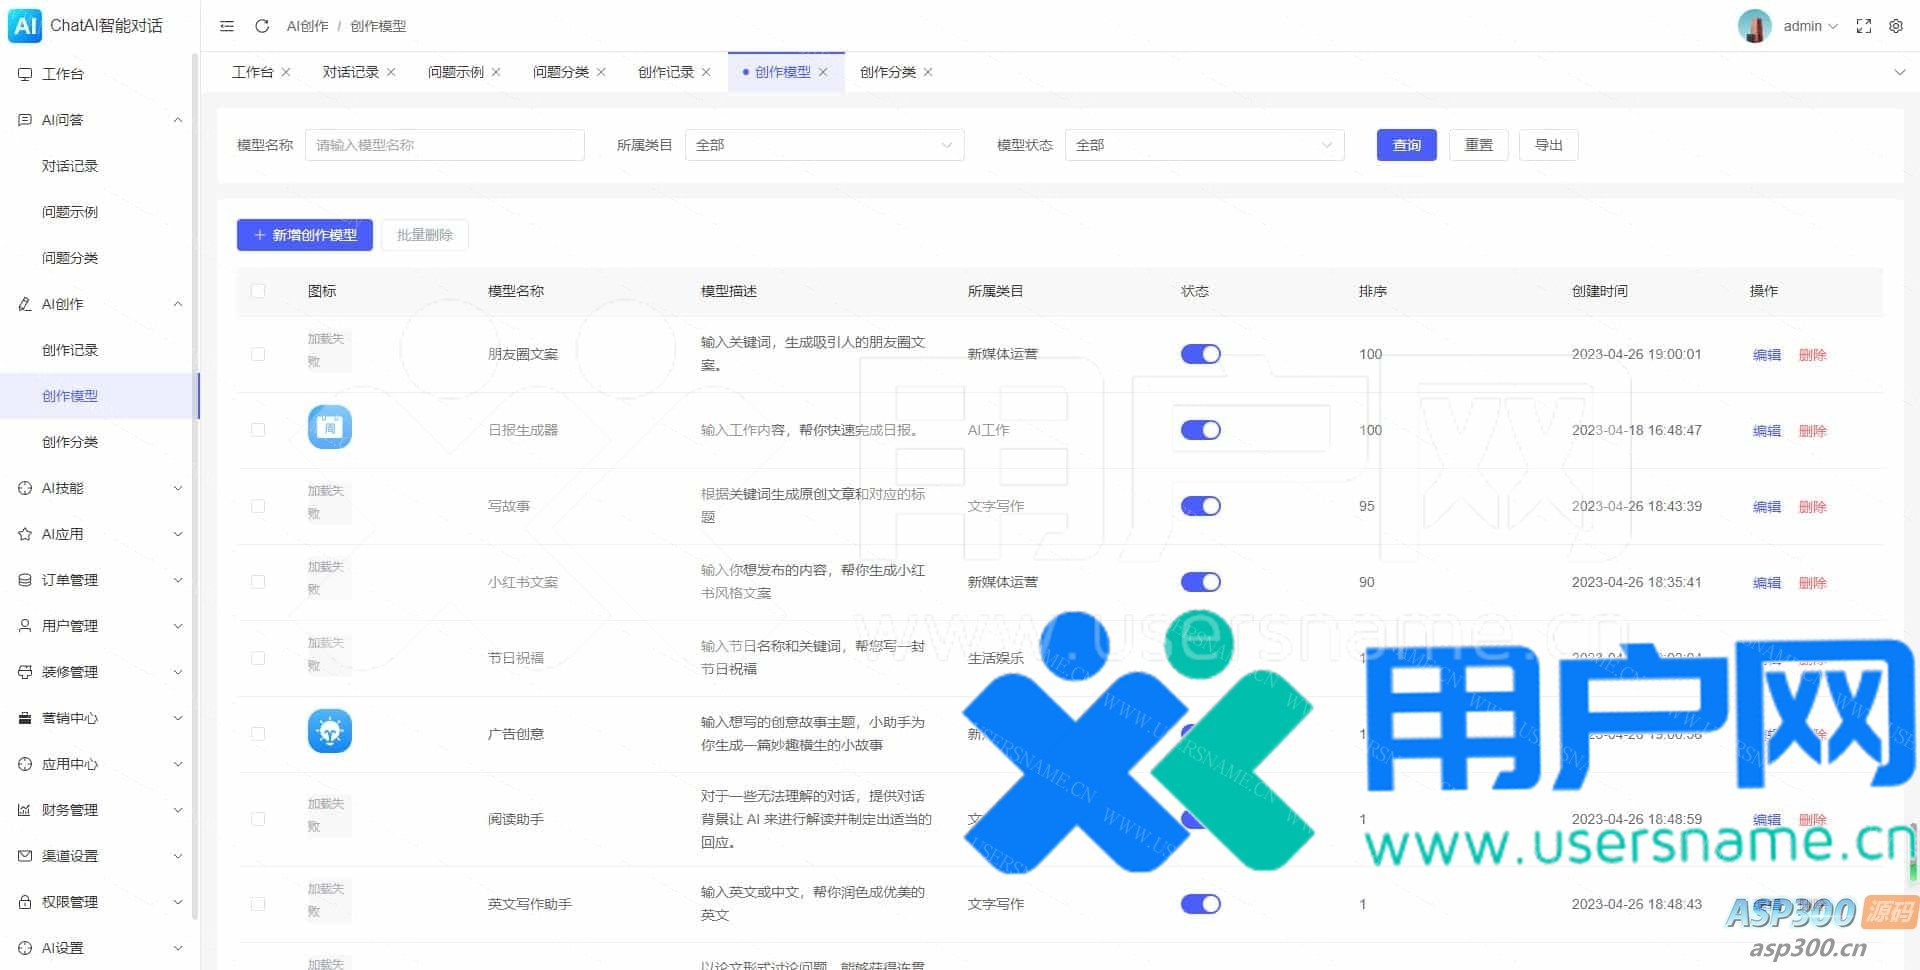Toggle the status switch for 朋友圈文案
The image size is (1920, 970).
click(1200, 354)
